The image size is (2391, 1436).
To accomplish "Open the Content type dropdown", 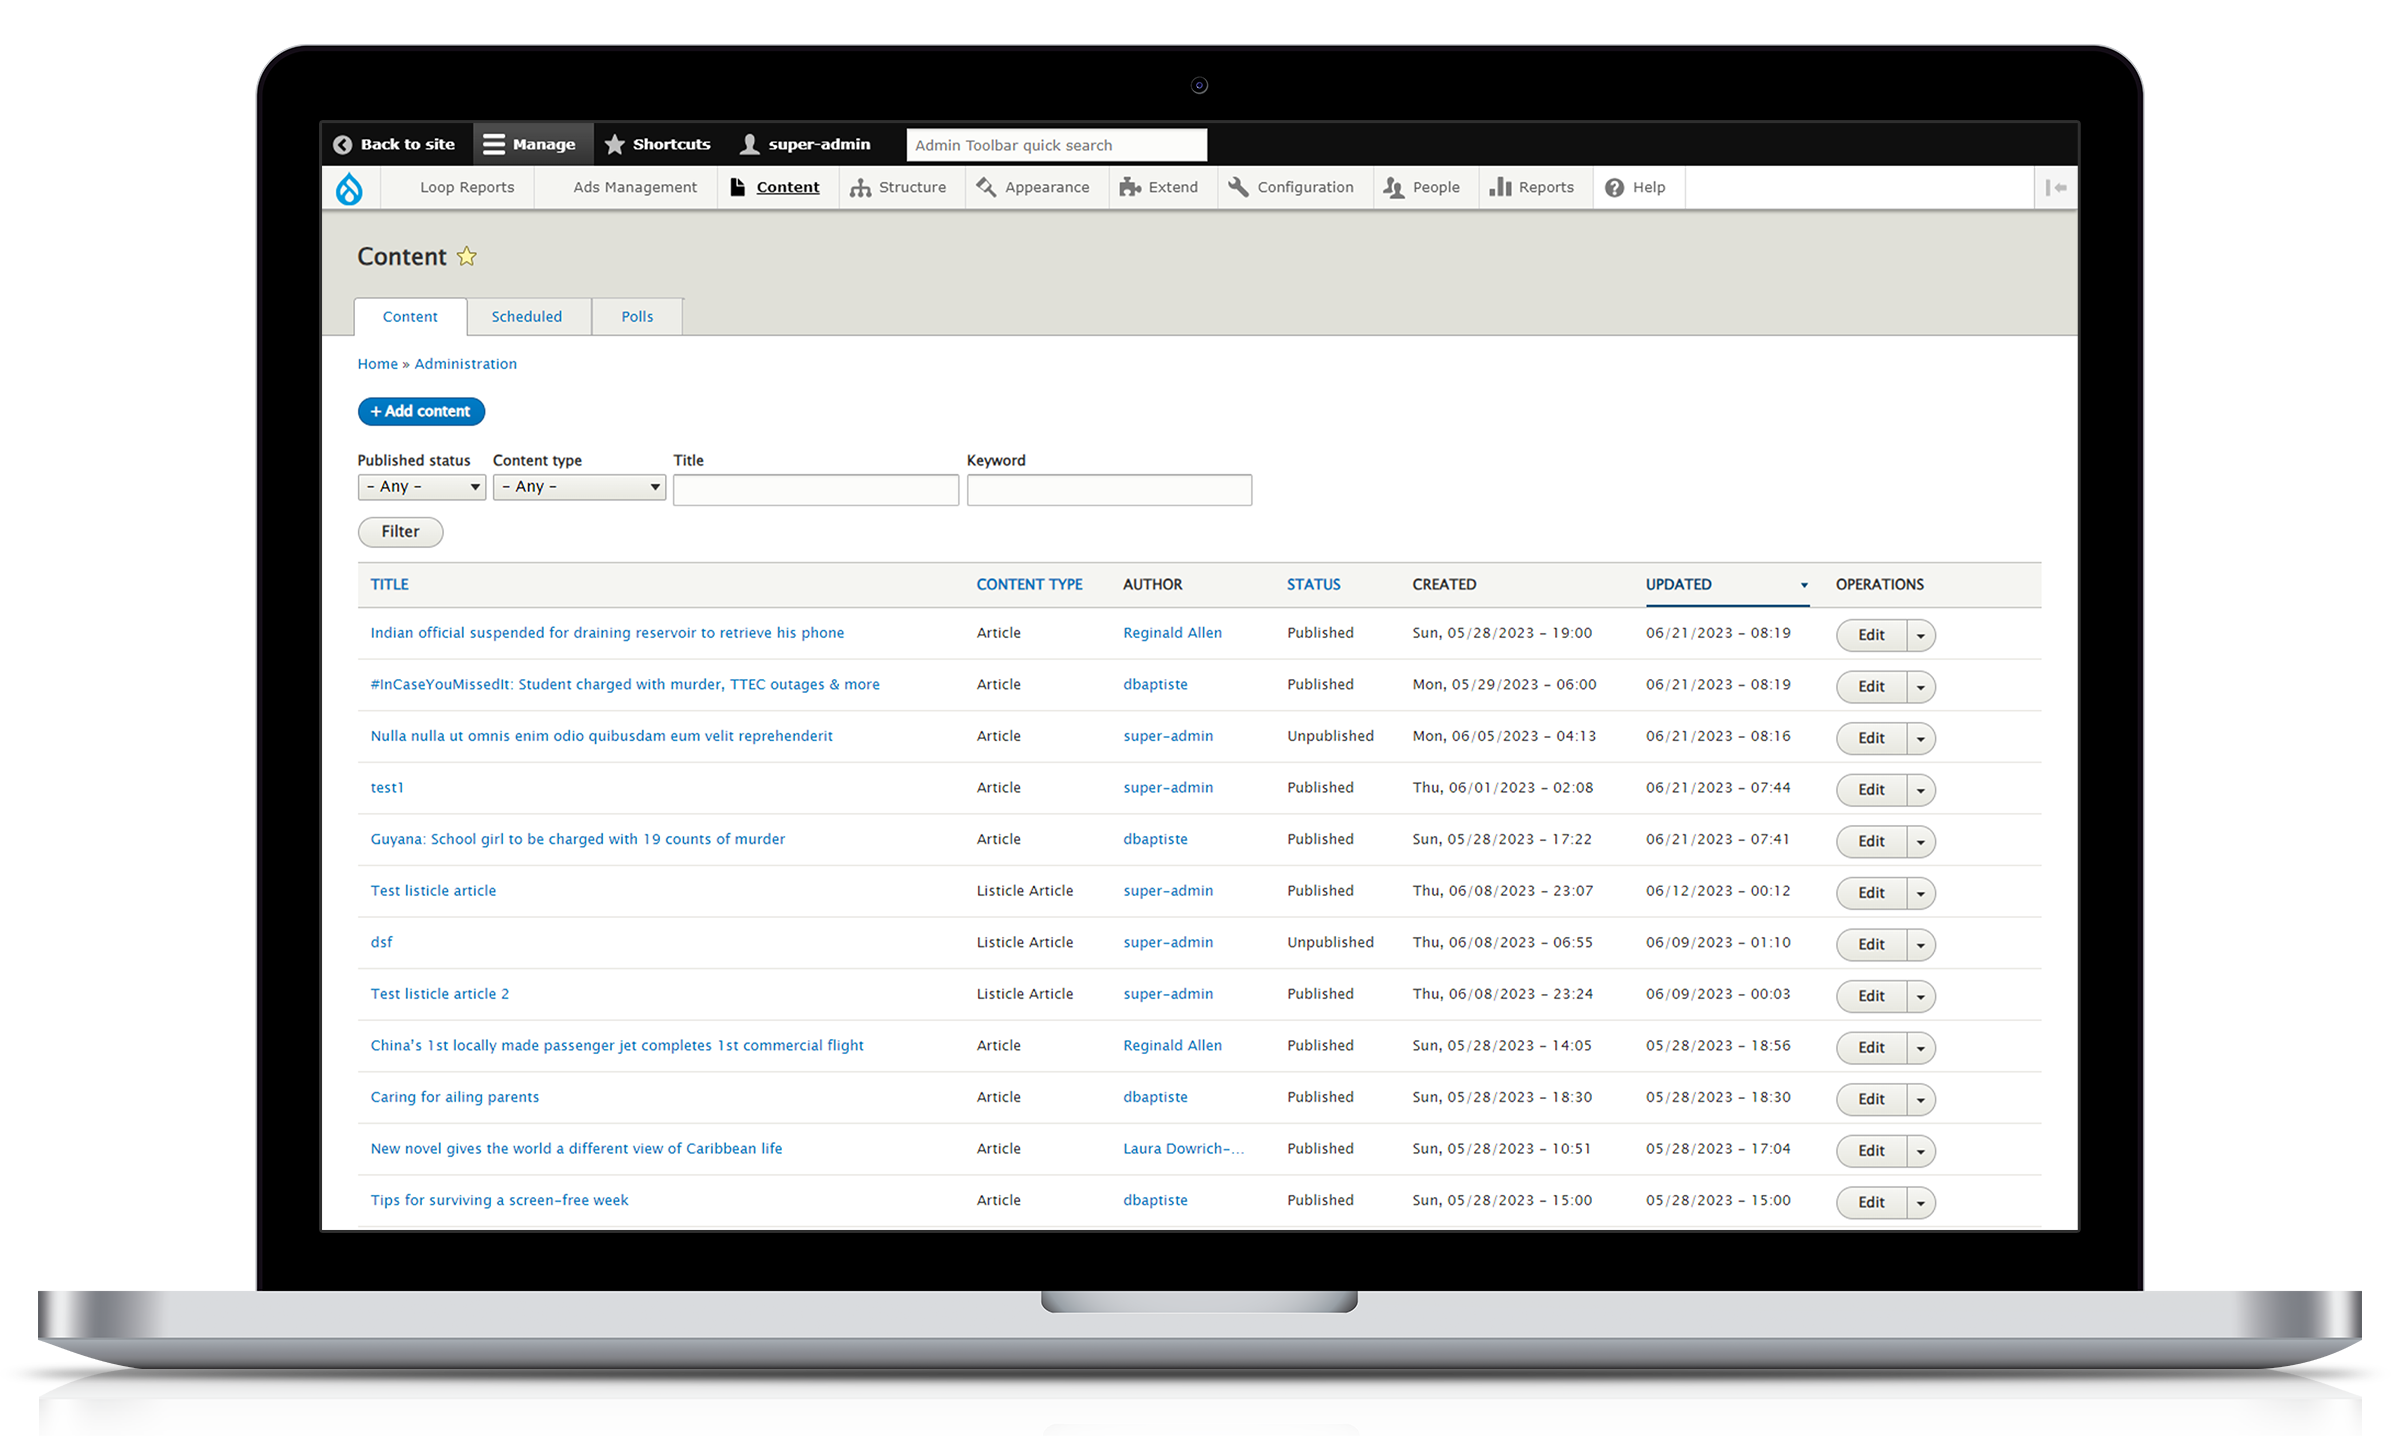I will coord(579,487).
